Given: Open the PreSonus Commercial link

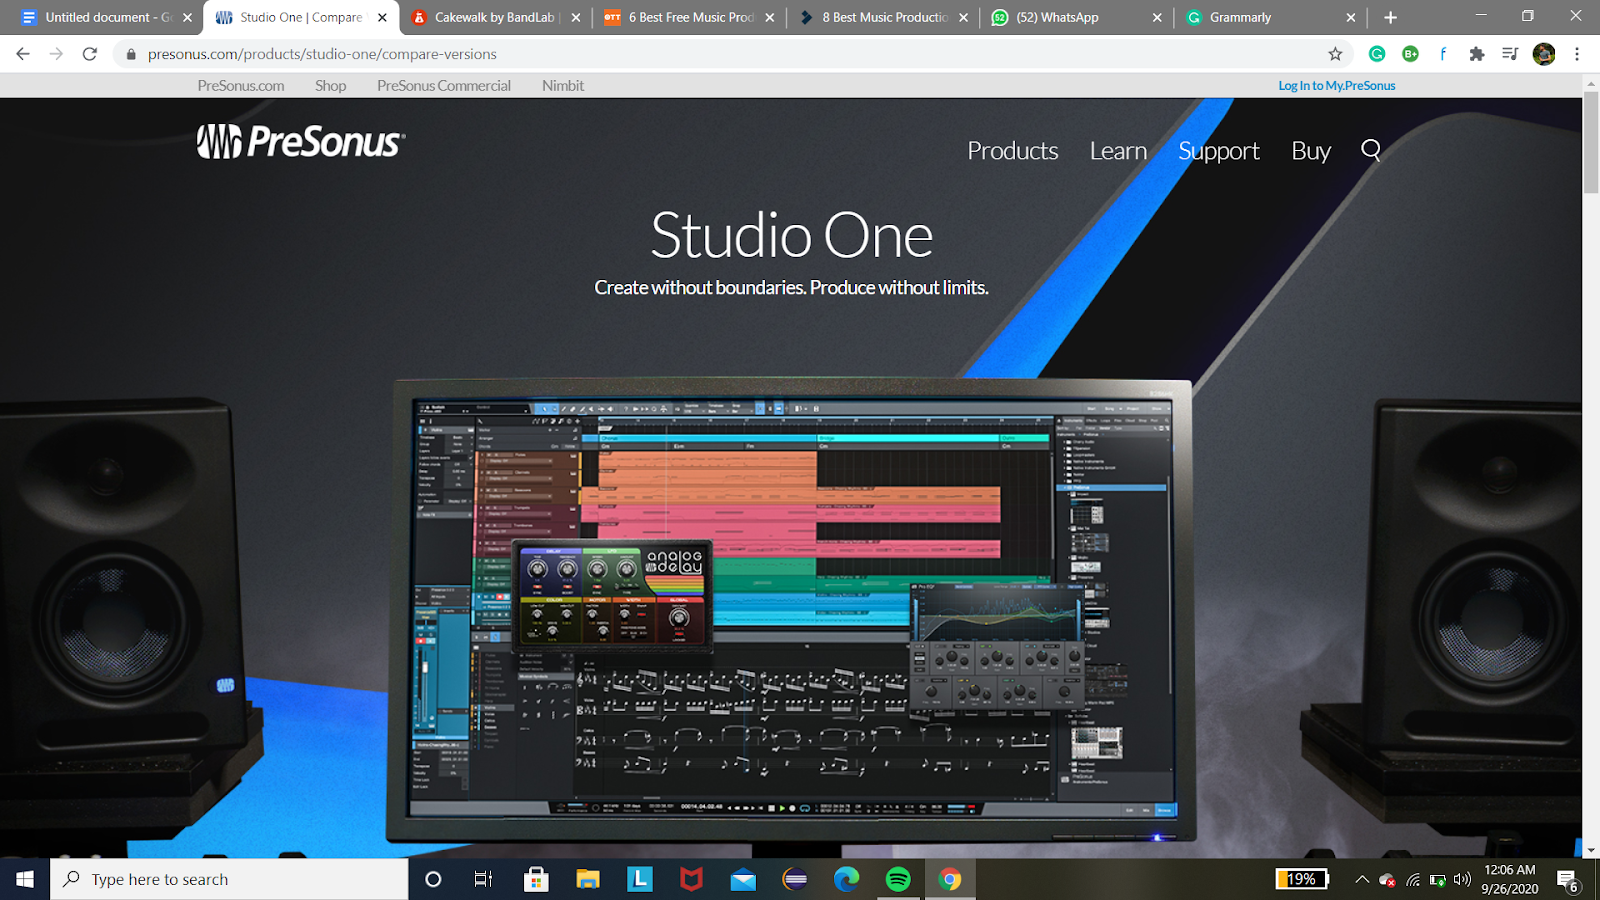Looking at the screenshot, I should 444,86.
